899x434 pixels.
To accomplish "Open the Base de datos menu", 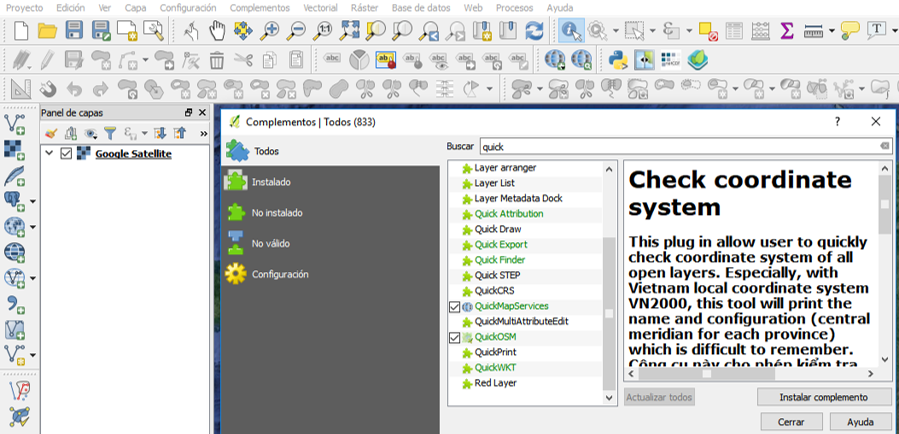I will tap(421, 8).
